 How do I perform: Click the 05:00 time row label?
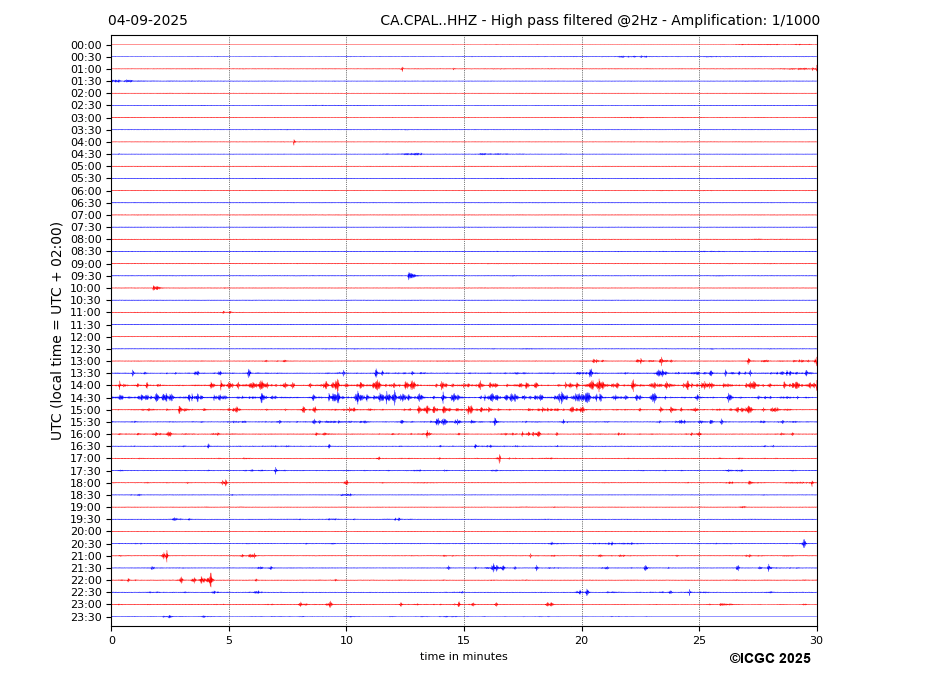86,167
